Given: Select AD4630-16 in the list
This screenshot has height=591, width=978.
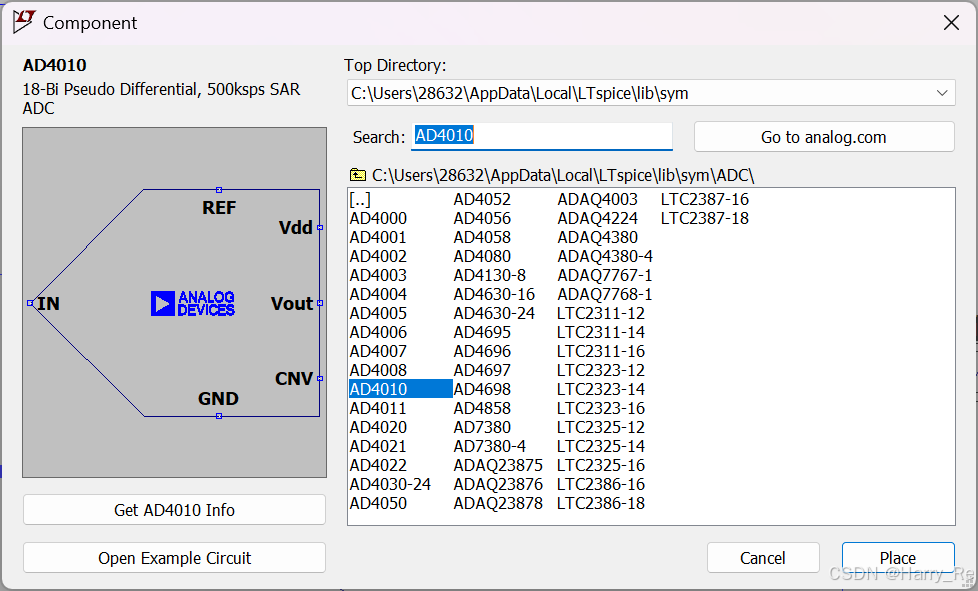Looking at the screenshot, I should [494, 294].
